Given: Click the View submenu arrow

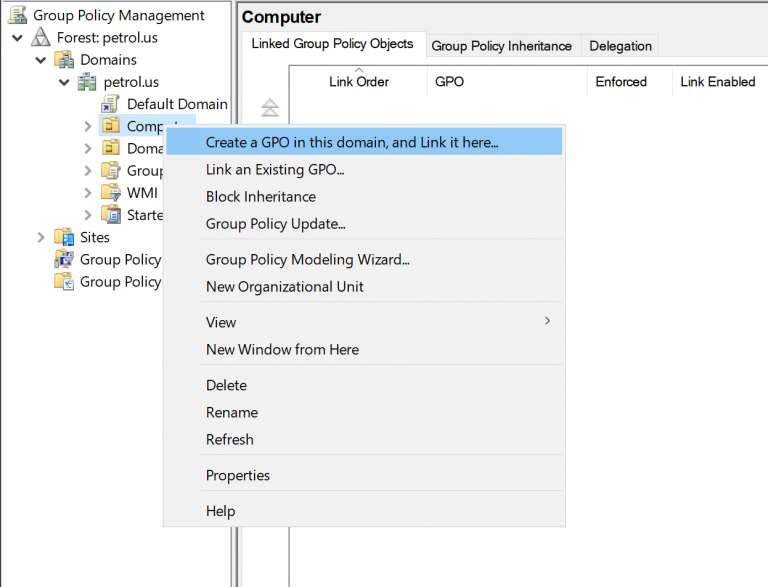Looking at the screenshot, I should [x=548, y=321].
